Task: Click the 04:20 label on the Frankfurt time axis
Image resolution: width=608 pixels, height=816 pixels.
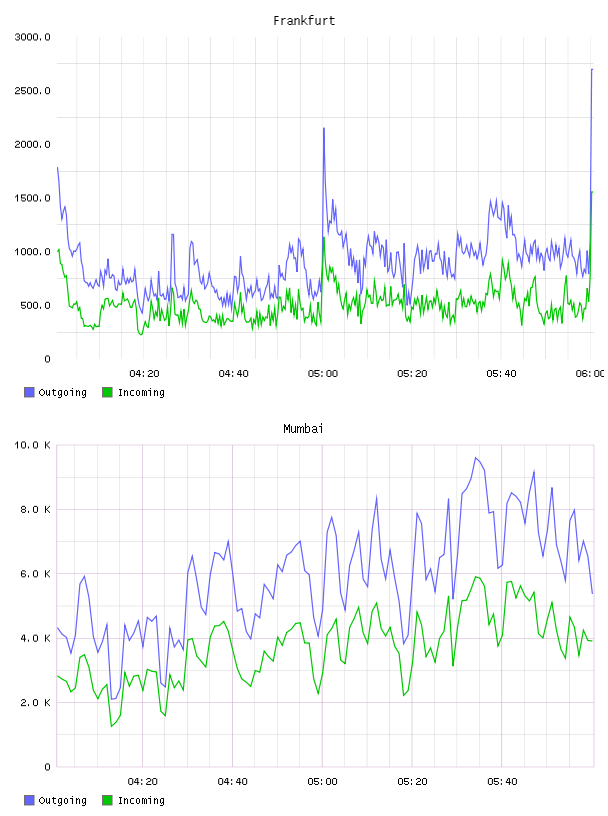Action: click(x=144, y=374)
